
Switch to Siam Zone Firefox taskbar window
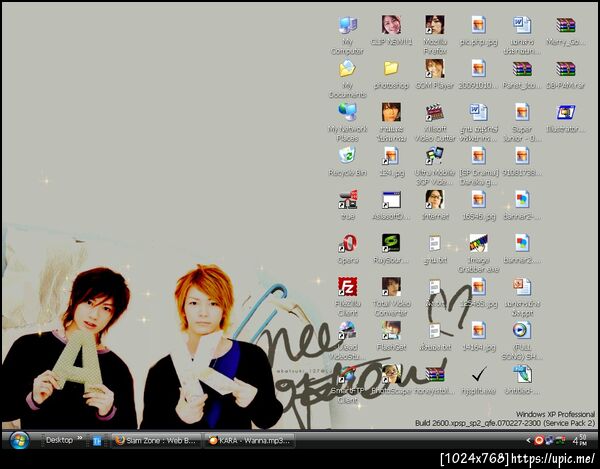(x=156, y=441)
